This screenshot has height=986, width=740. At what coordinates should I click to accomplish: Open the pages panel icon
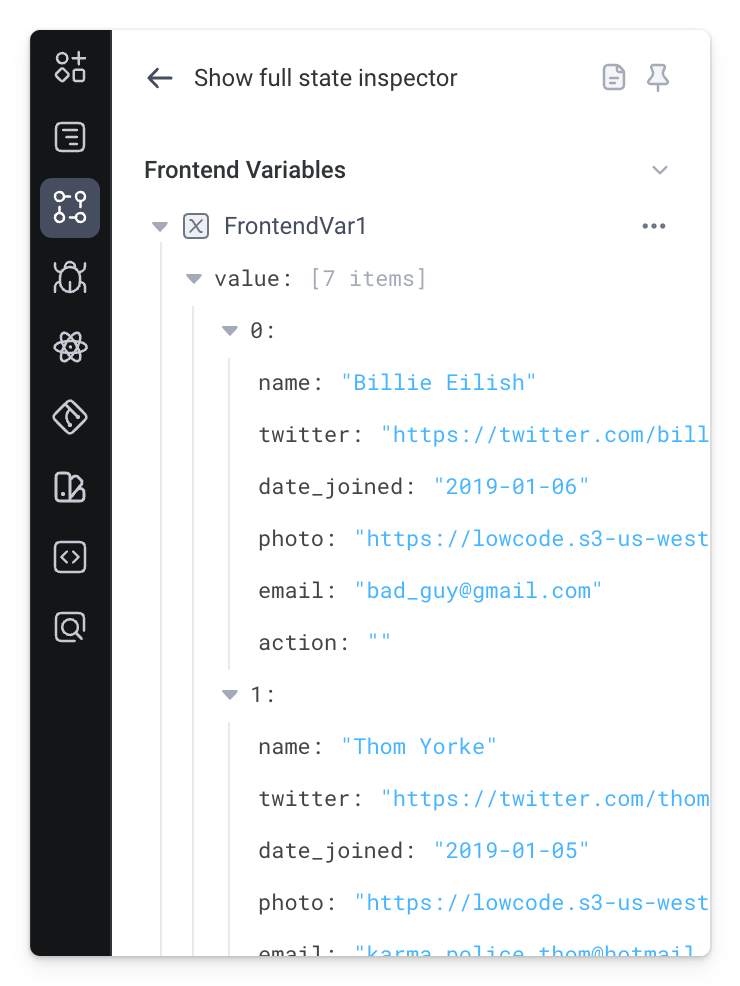[69, 137]
